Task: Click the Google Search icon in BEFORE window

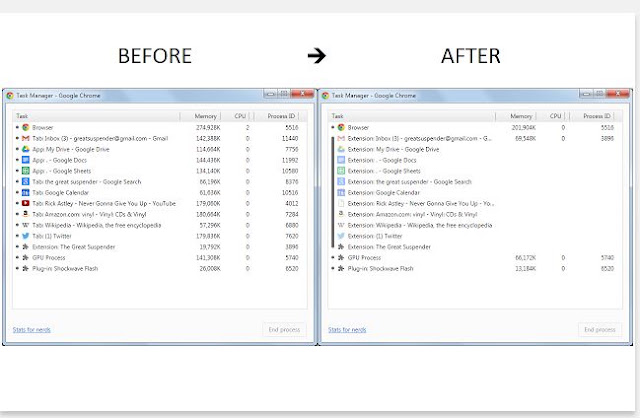Action: point(26,182)
